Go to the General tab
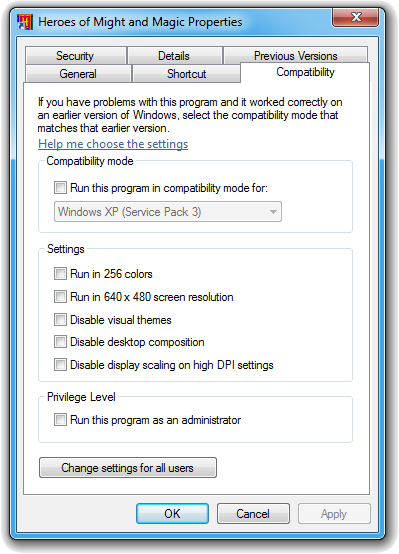 [x=78, y=74]
